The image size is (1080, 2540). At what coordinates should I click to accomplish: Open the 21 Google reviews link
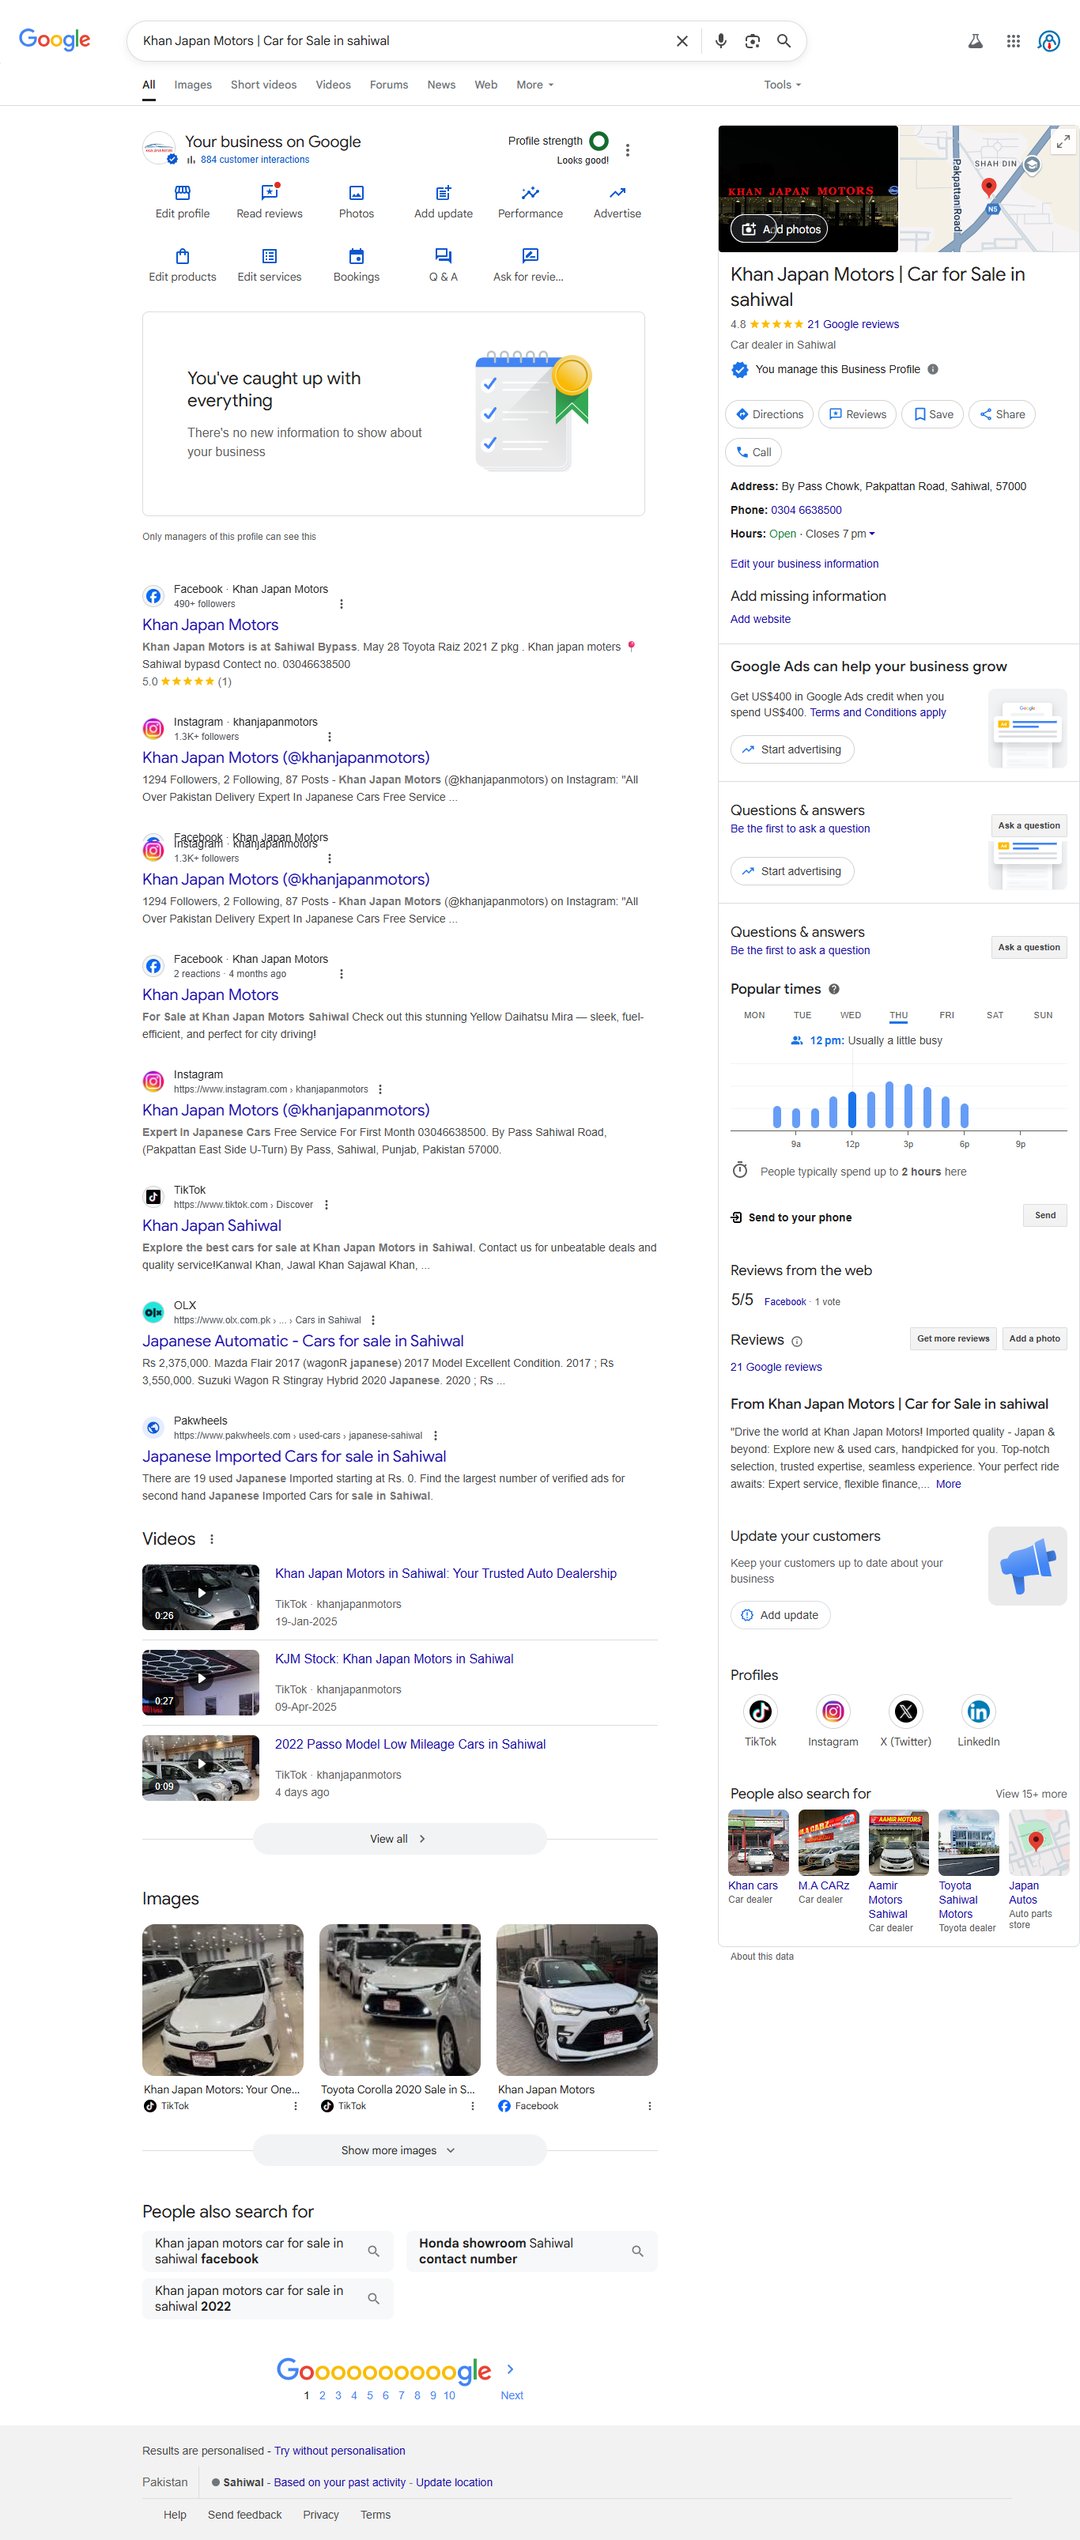coord(852,324)
